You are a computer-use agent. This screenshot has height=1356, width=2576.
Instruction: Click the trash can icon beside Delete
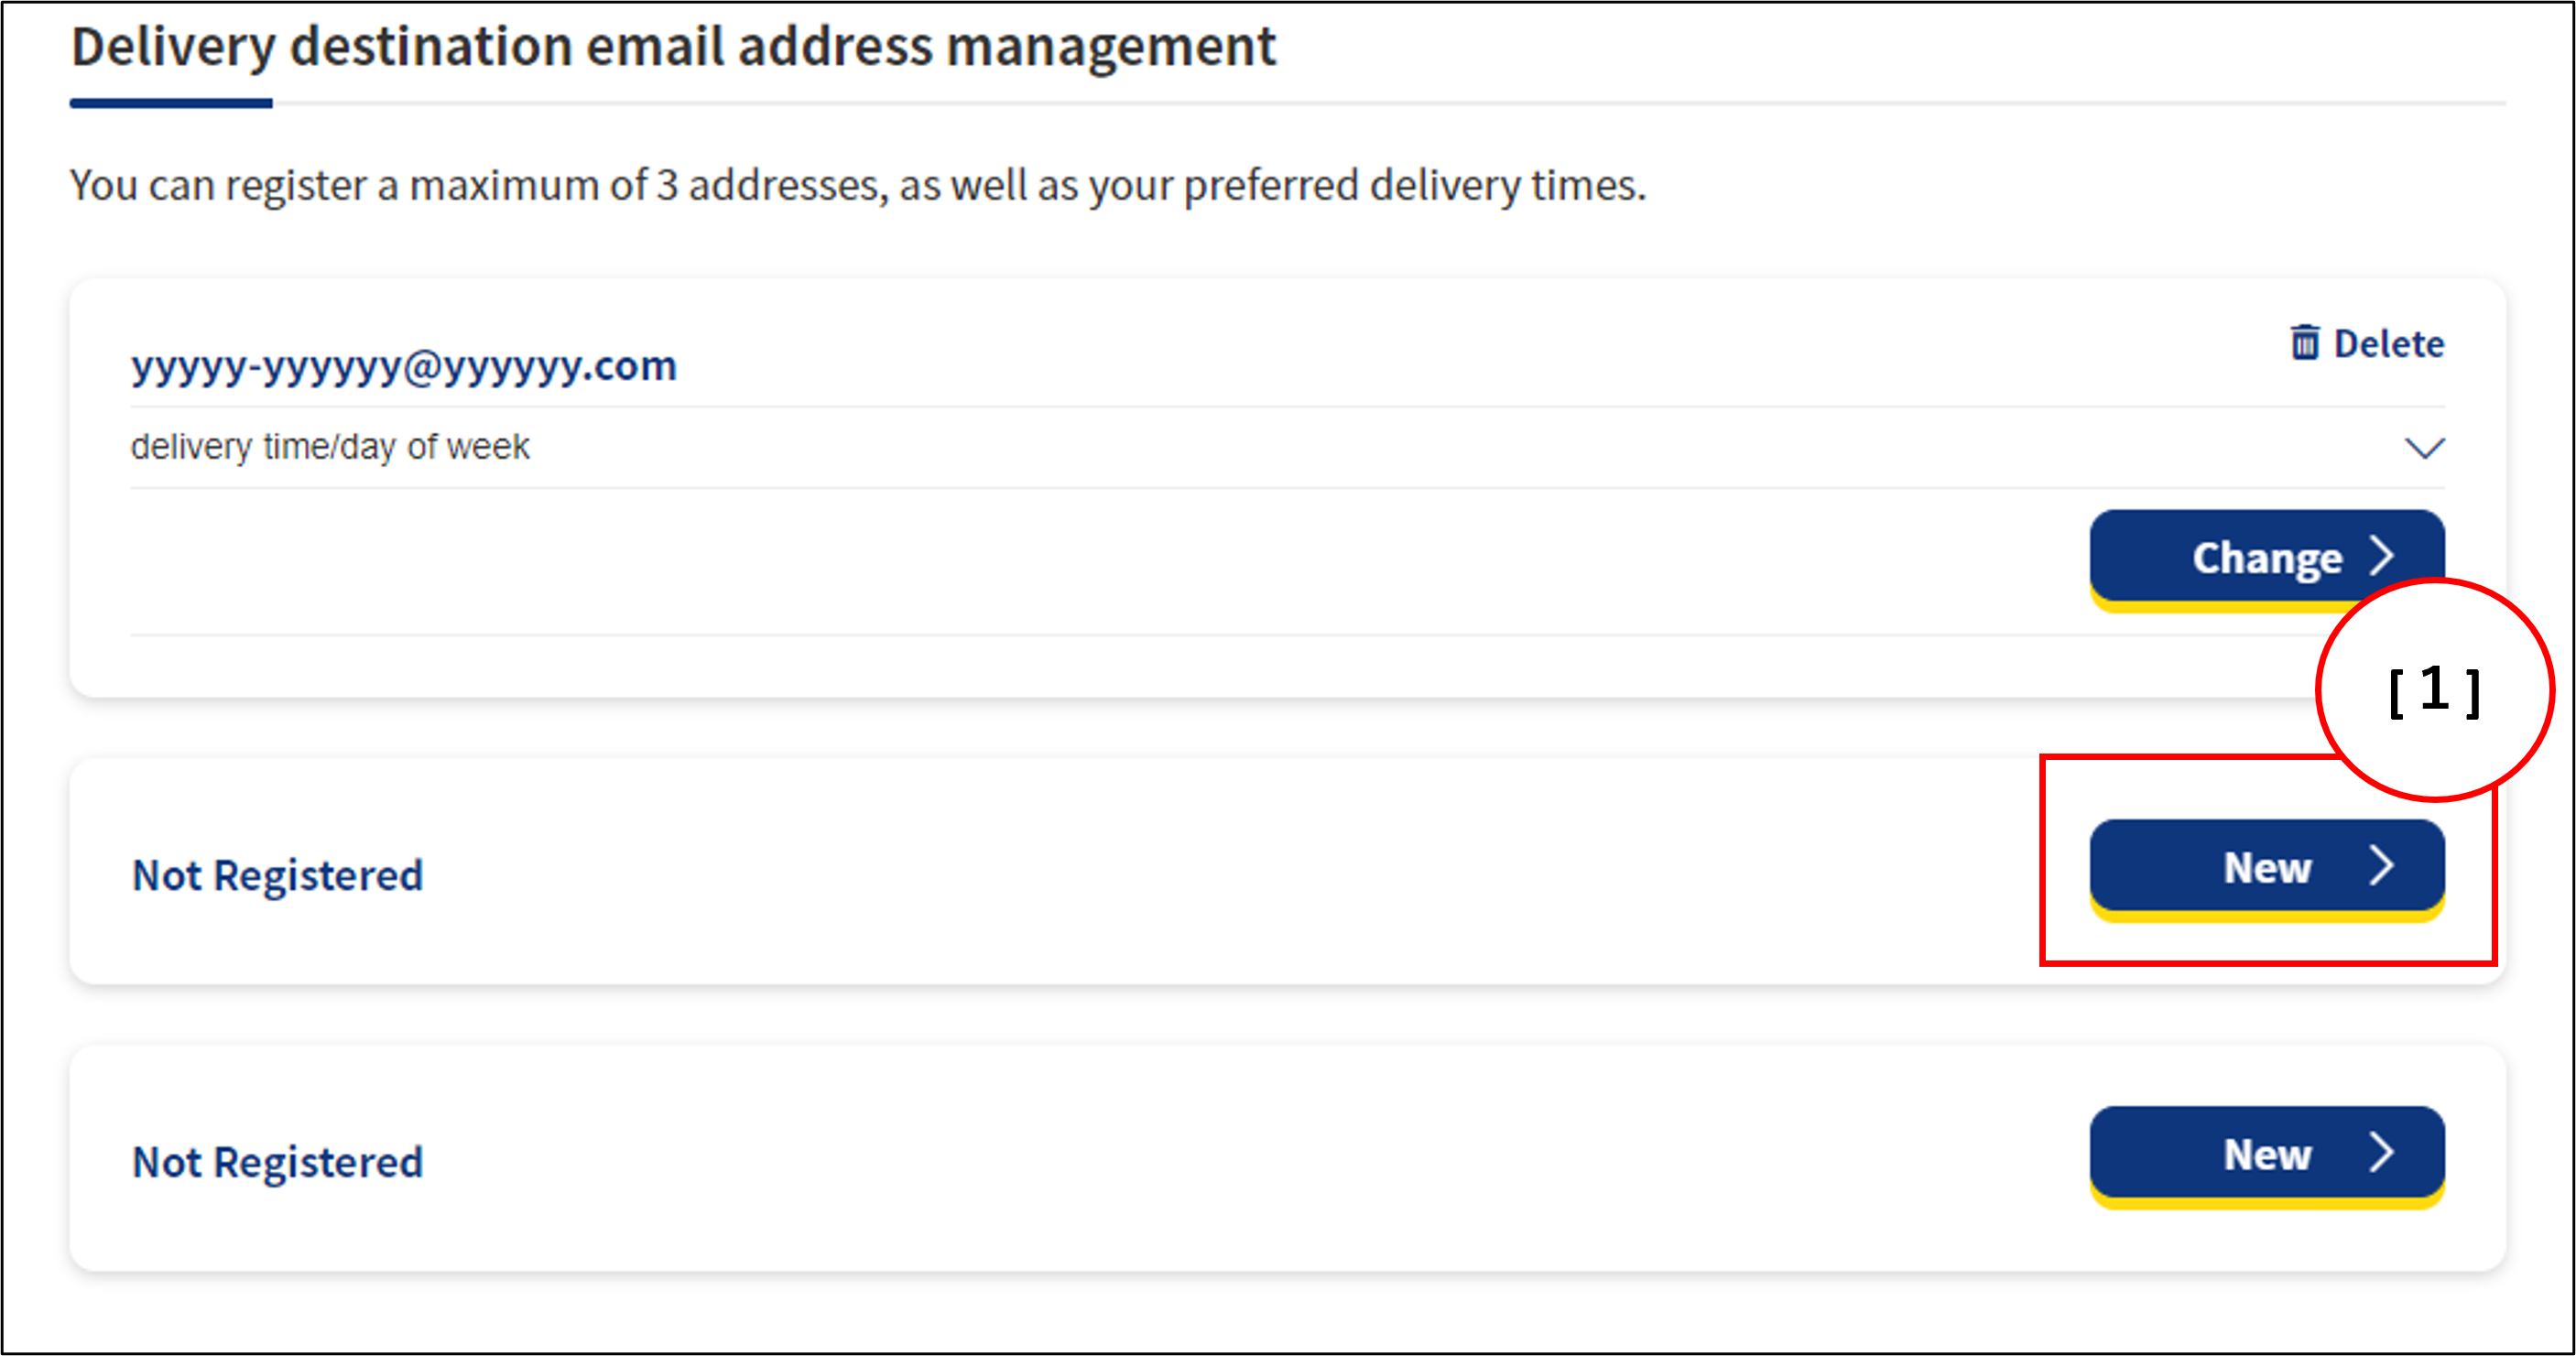click(2304, 343)
